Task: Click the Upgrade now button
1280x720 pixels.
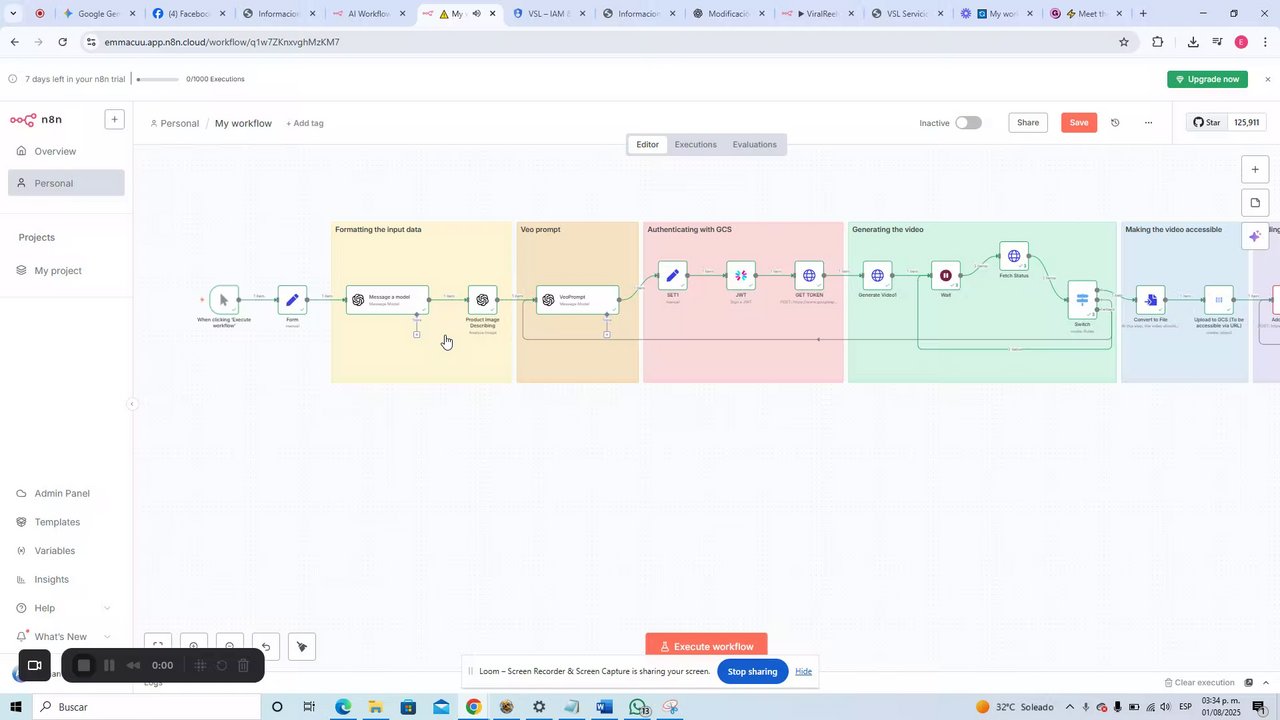Action: pos(1207,79)
